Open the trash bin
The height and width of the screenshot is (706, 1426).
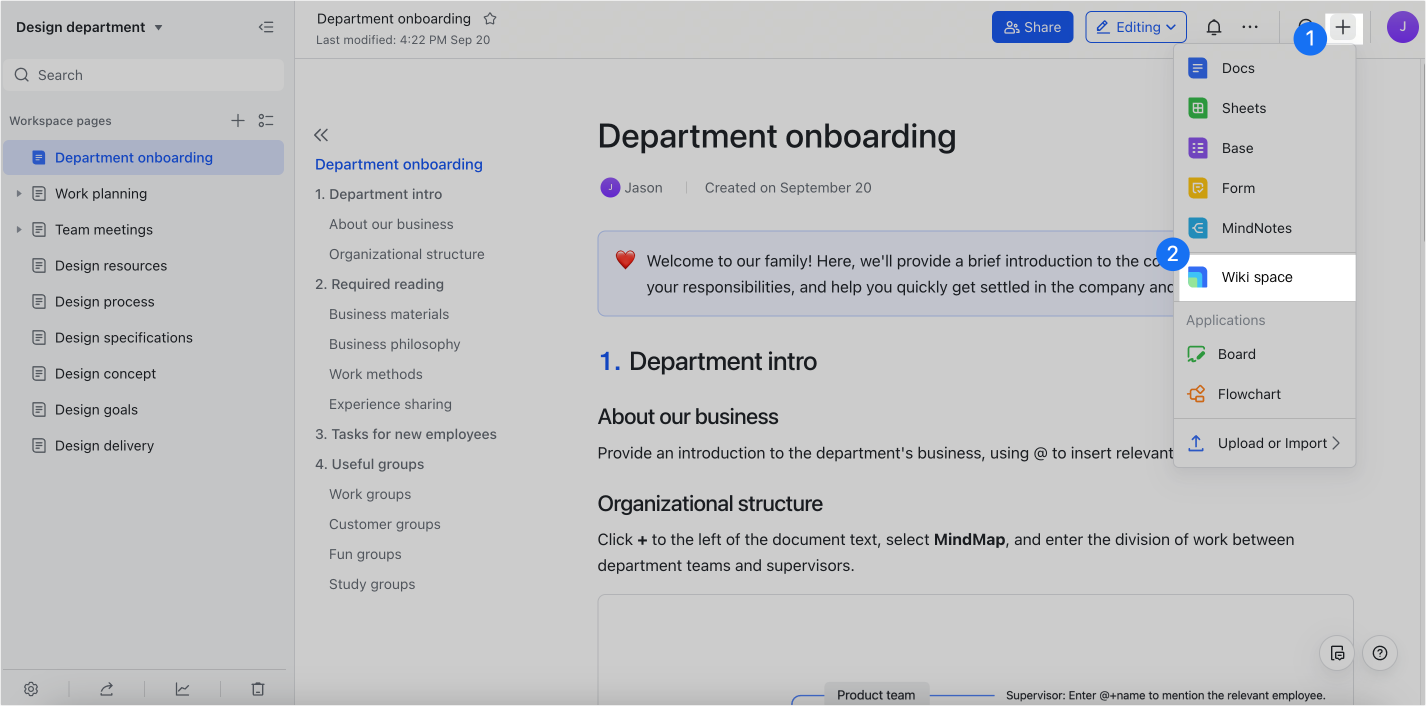258,689
